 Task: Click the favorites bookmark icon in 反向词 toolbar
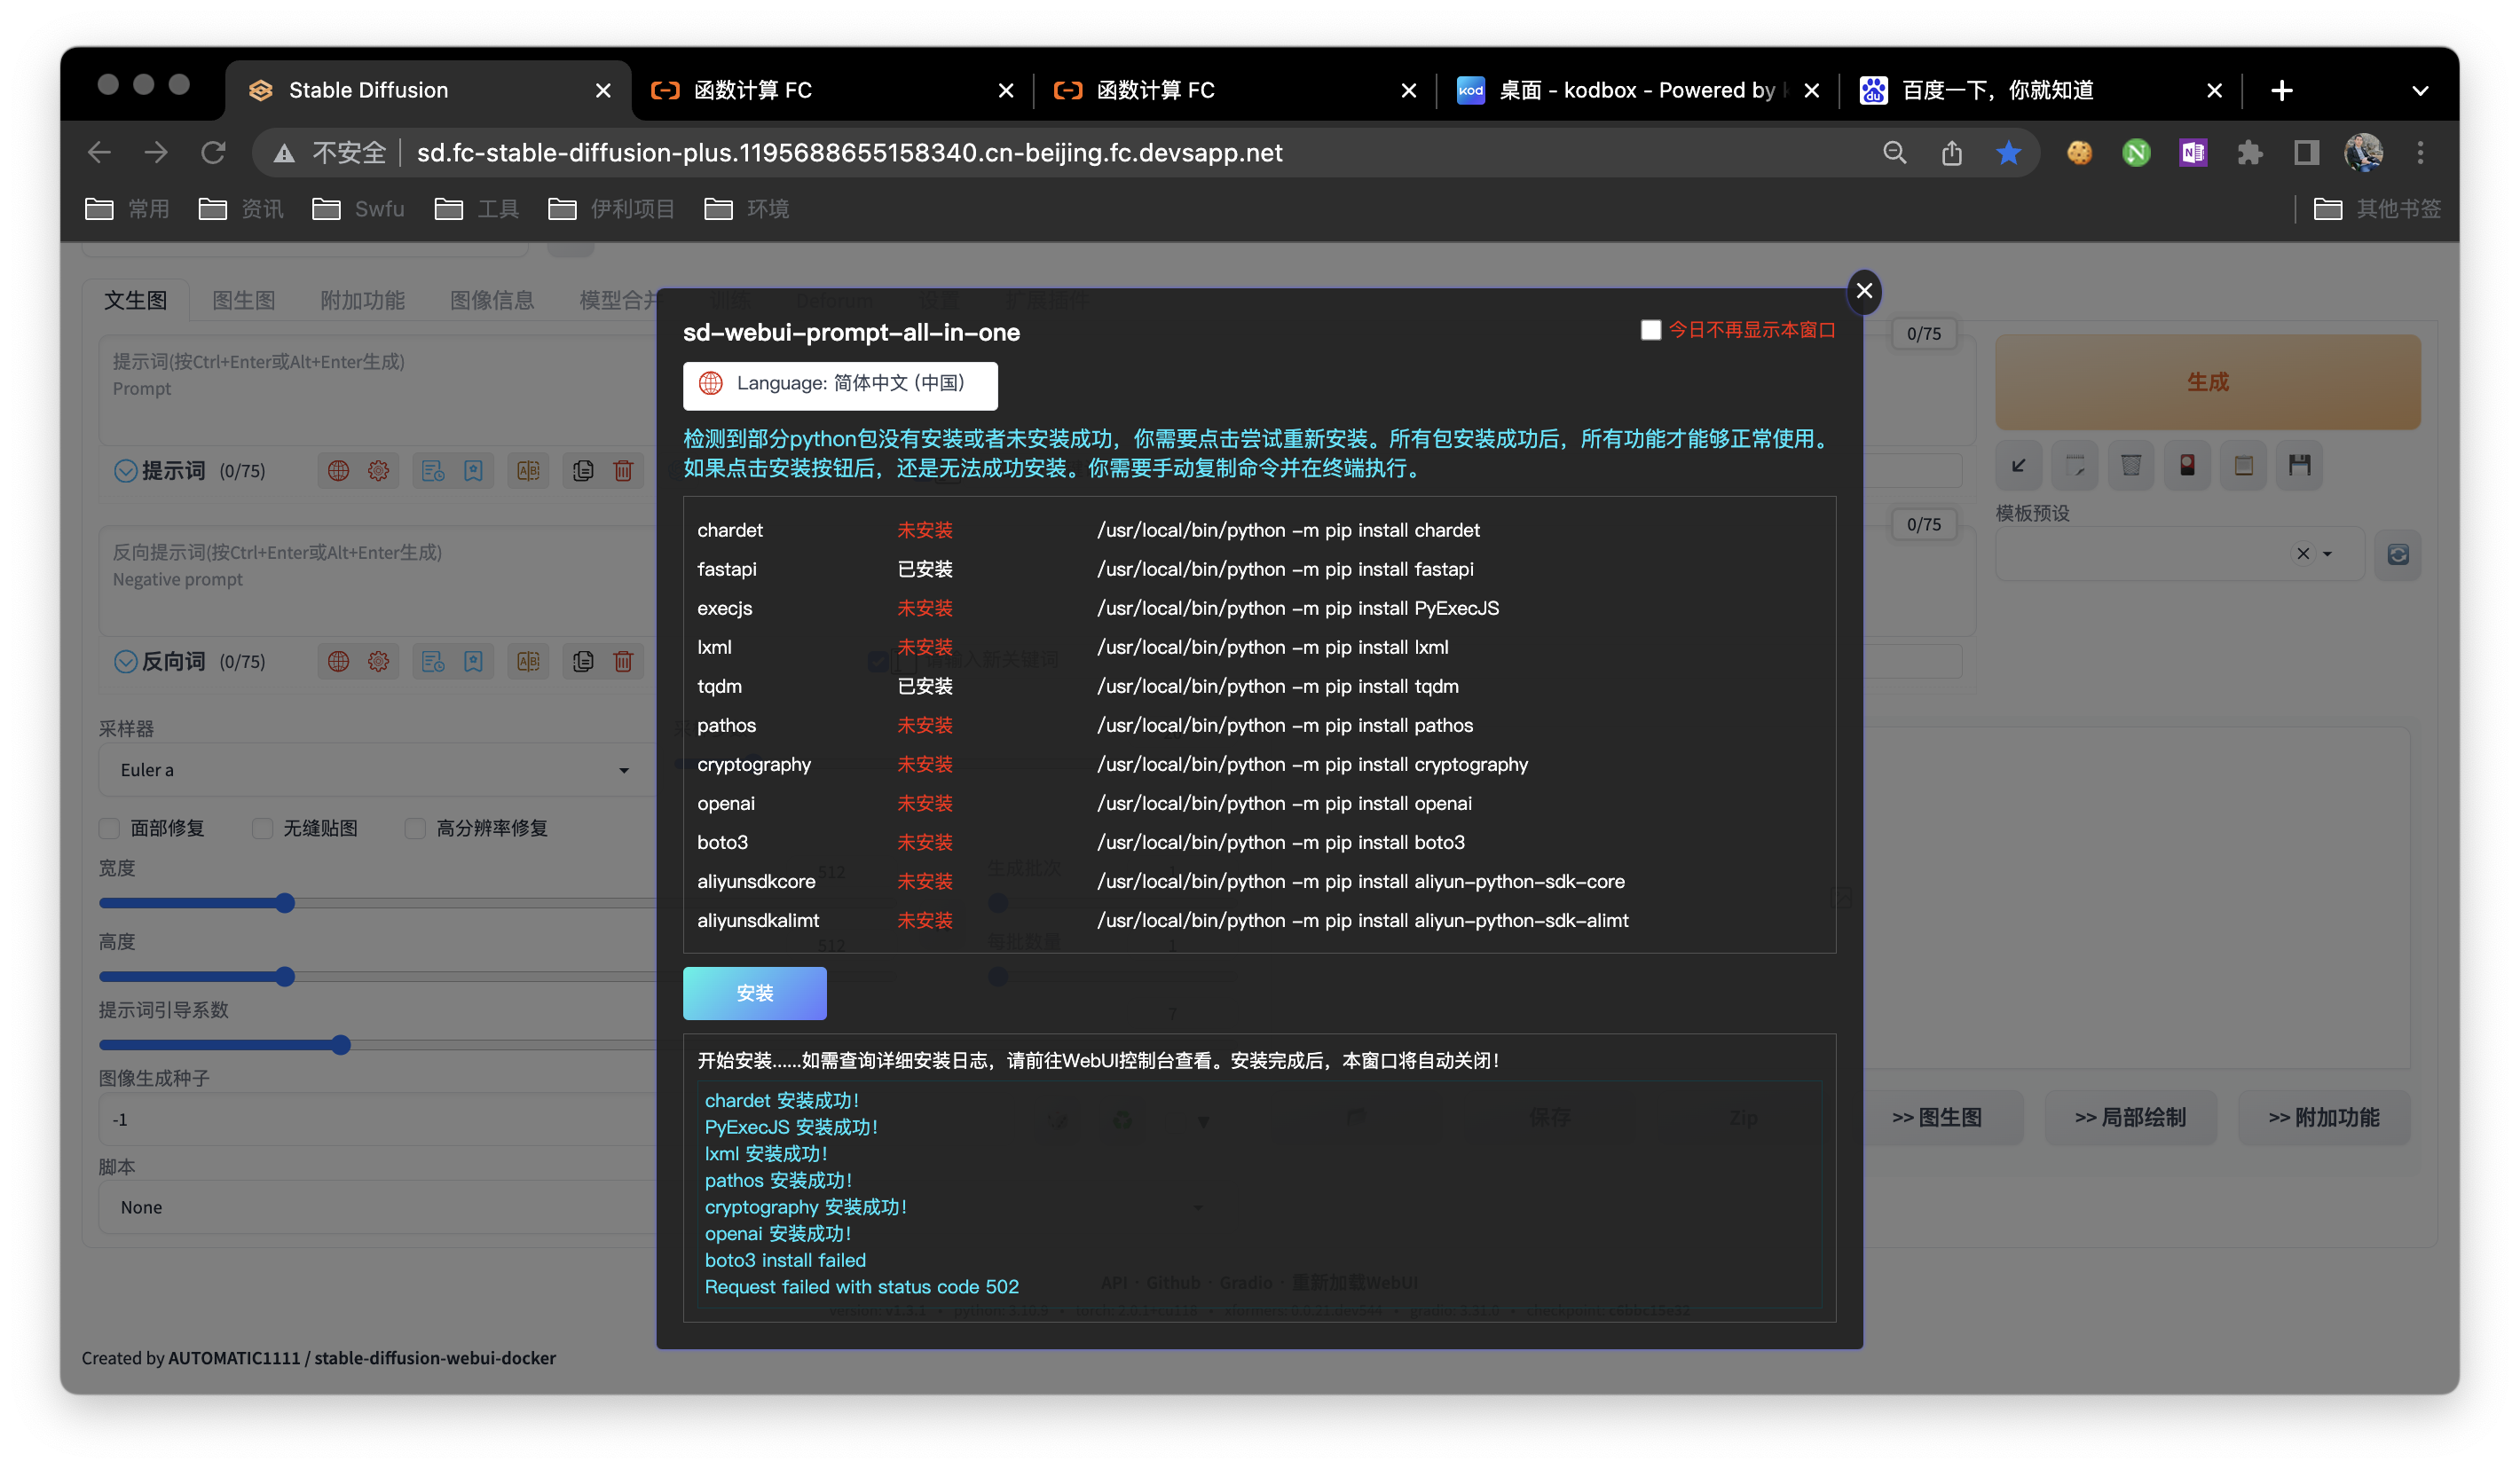(473, 661)
